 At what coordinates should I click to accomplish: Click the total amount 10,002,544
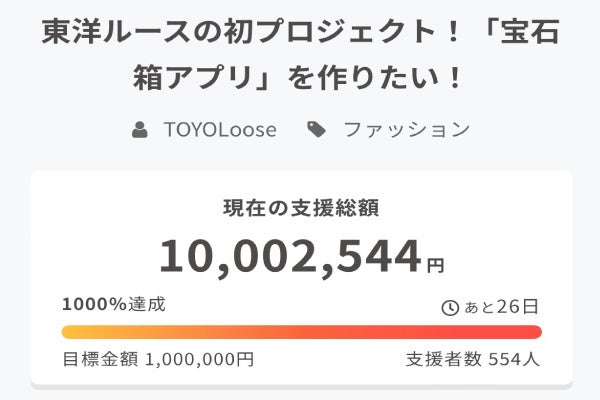[x=290, y=257]
